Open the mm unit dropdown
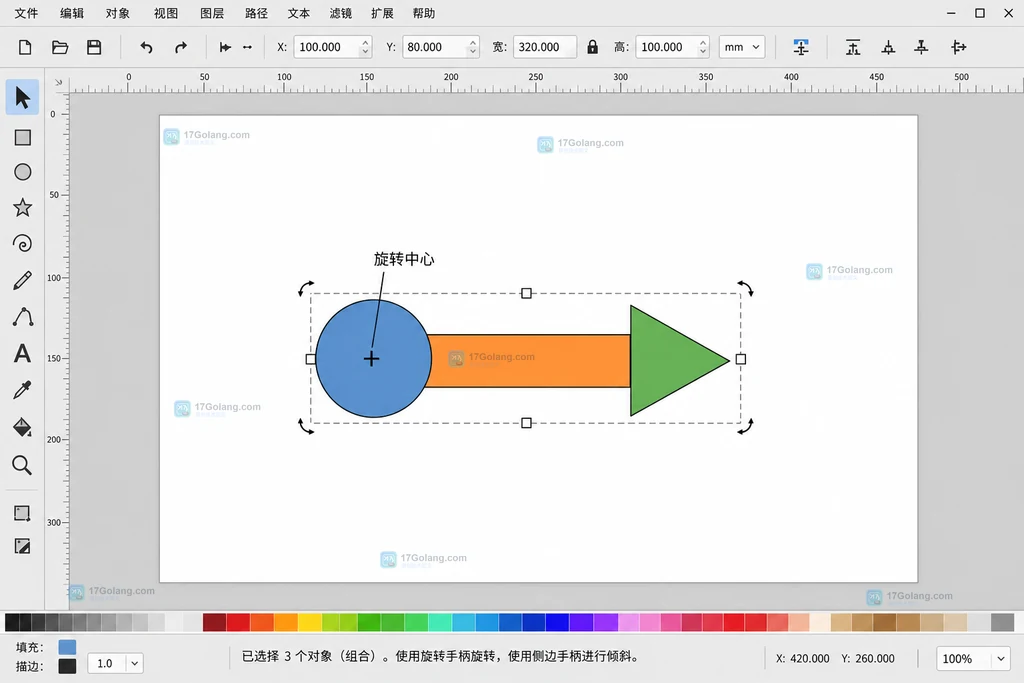This screenshot has width=1024, height=683. (x=742, y=47)
